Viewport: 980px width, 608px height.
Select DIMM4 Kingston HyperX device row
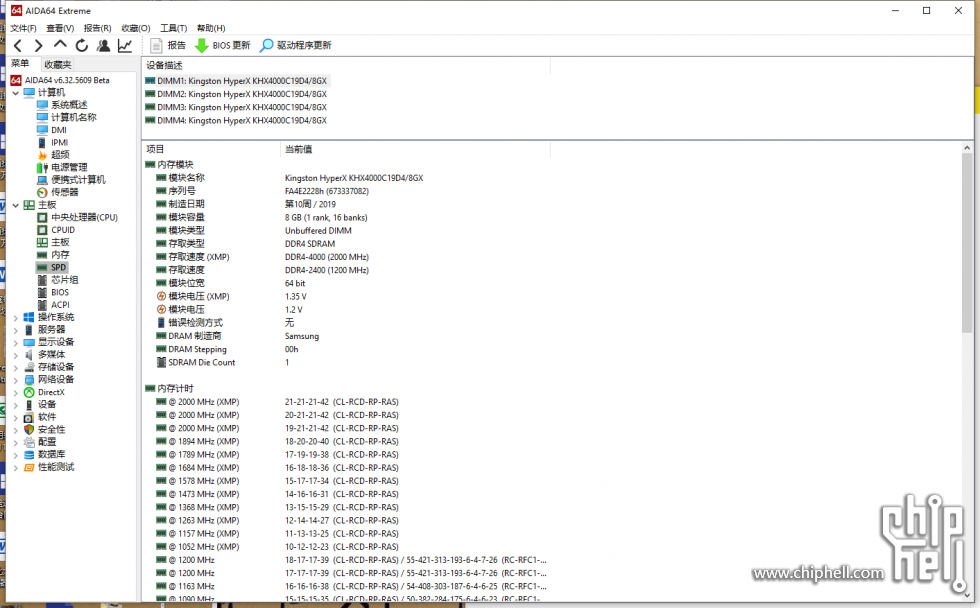coord(236,120)
